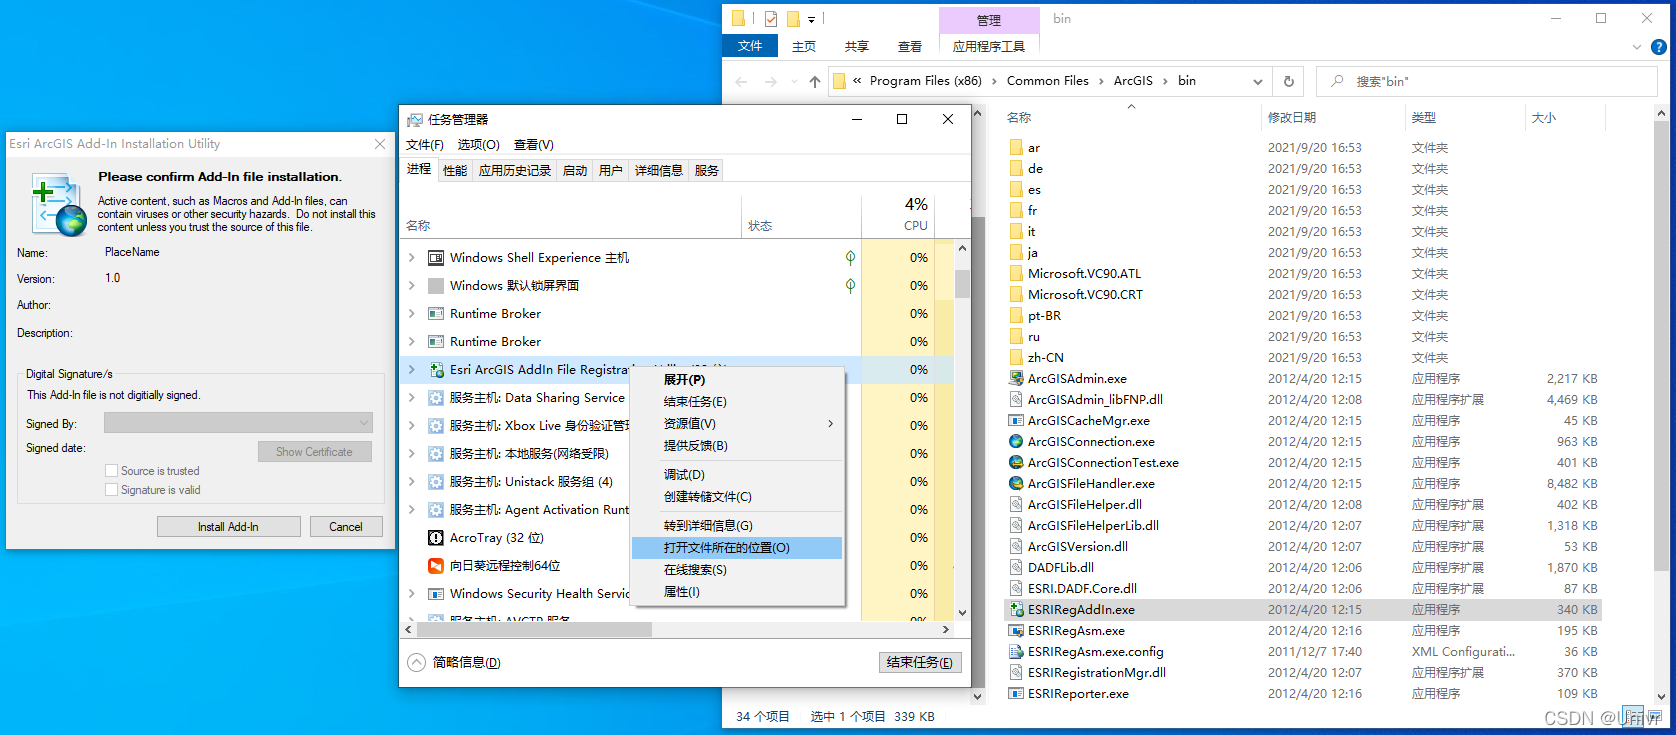Click the ESRIRegAsm.exe.config file icon
Viewport: 1676px width, 735px height.
(1016, 651)
